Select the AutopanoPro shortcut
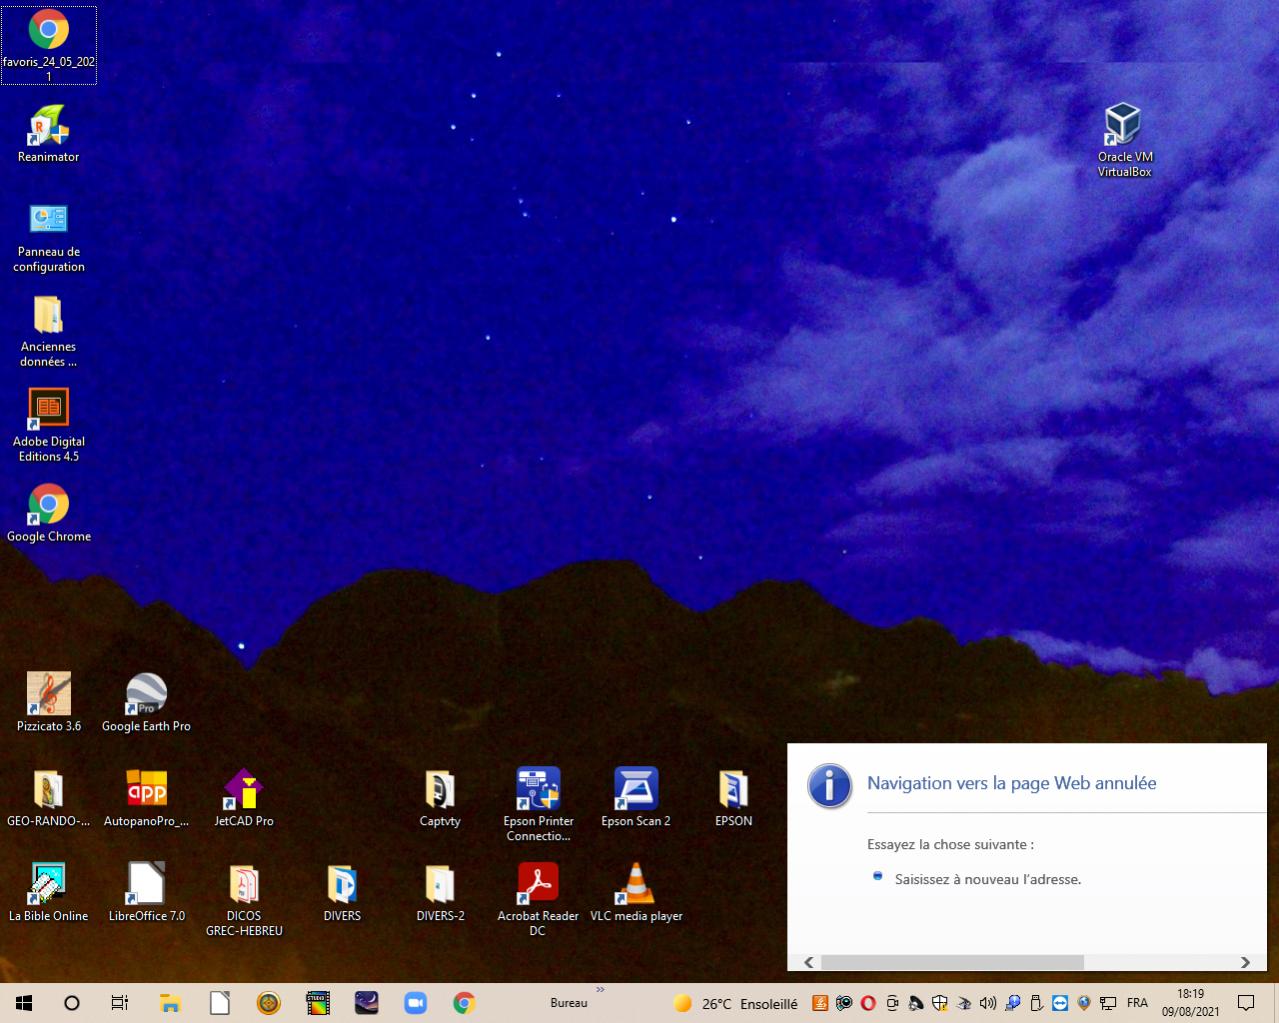 (146, 798)
